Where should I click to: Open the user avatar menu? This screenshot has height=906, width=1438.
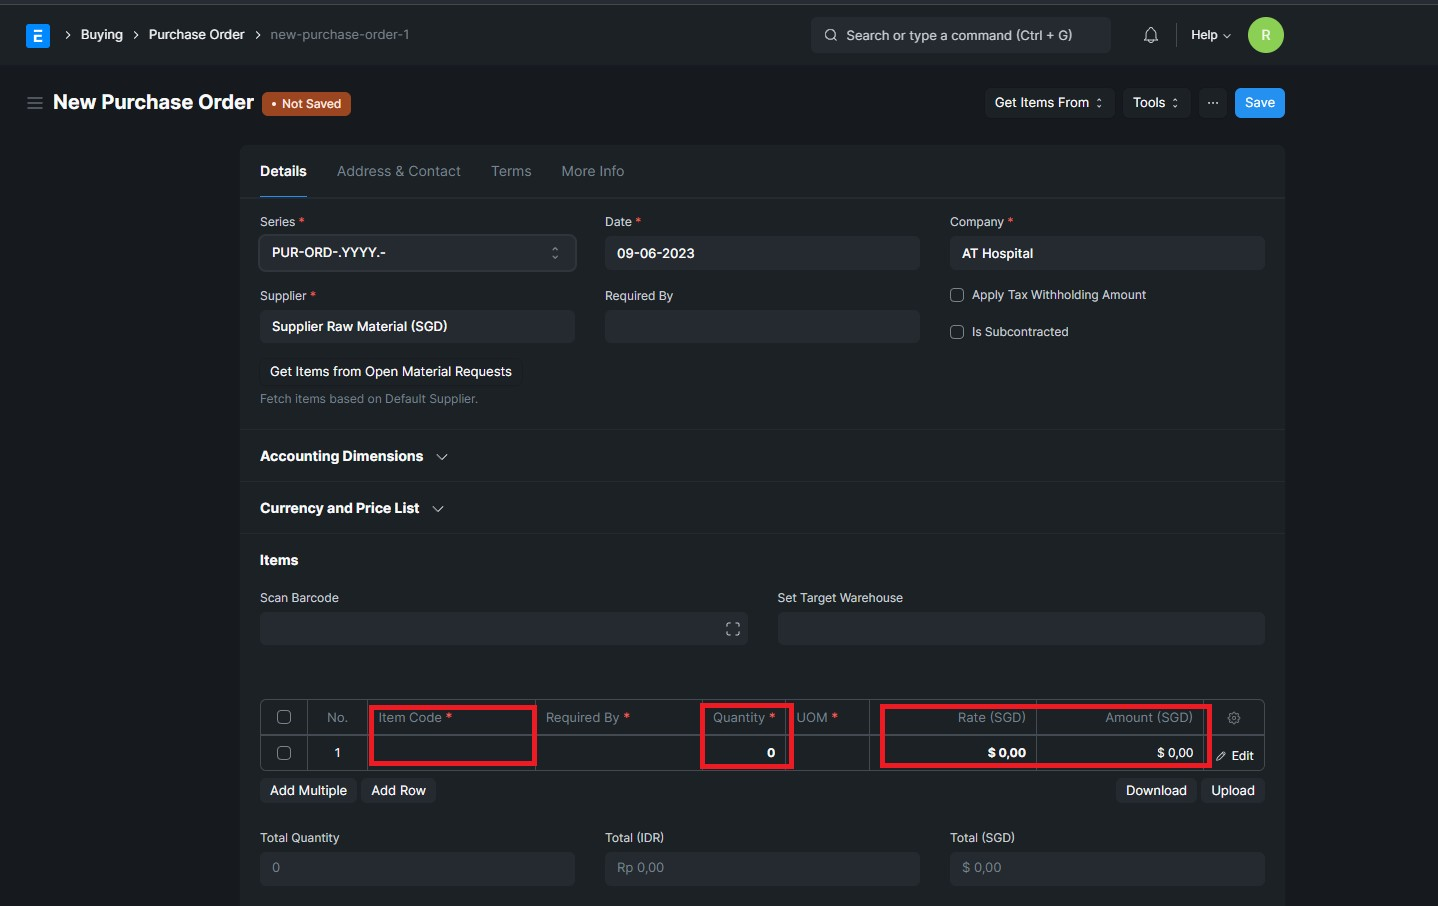click(1266, 34)
